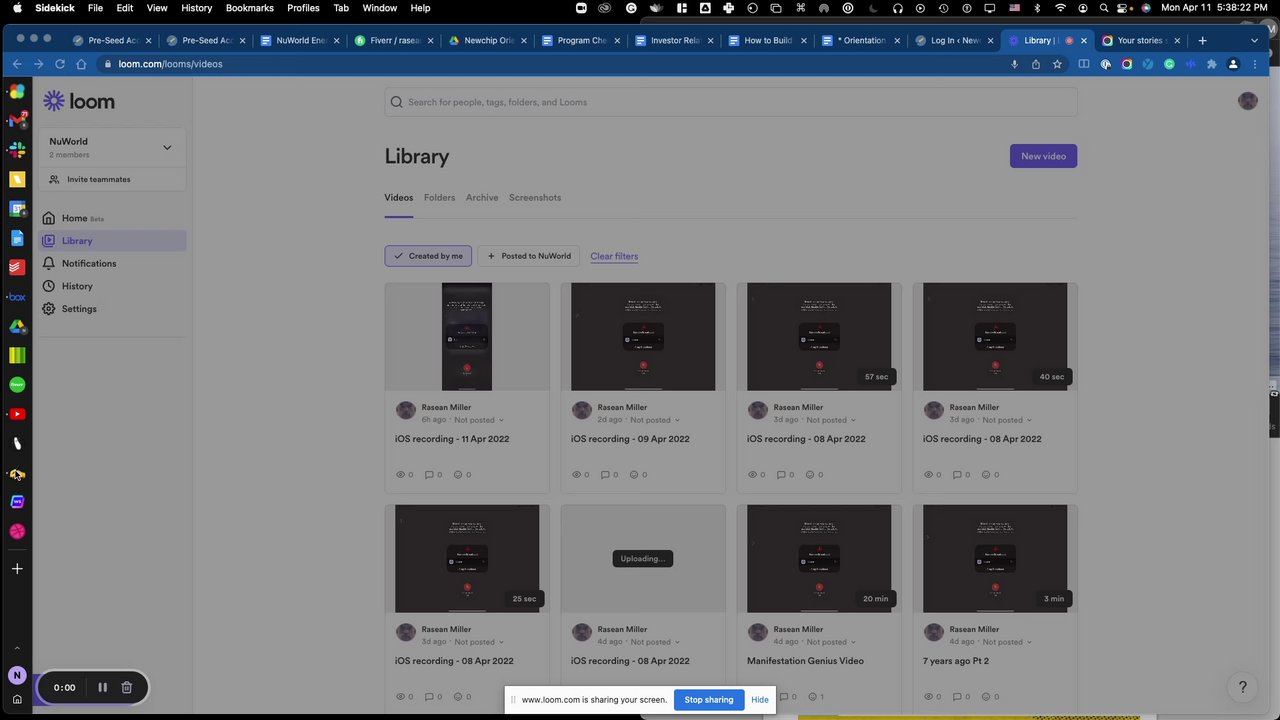Open the help question mark button
This screenshot has height=720, width=1280.
tap(1243, 687)
